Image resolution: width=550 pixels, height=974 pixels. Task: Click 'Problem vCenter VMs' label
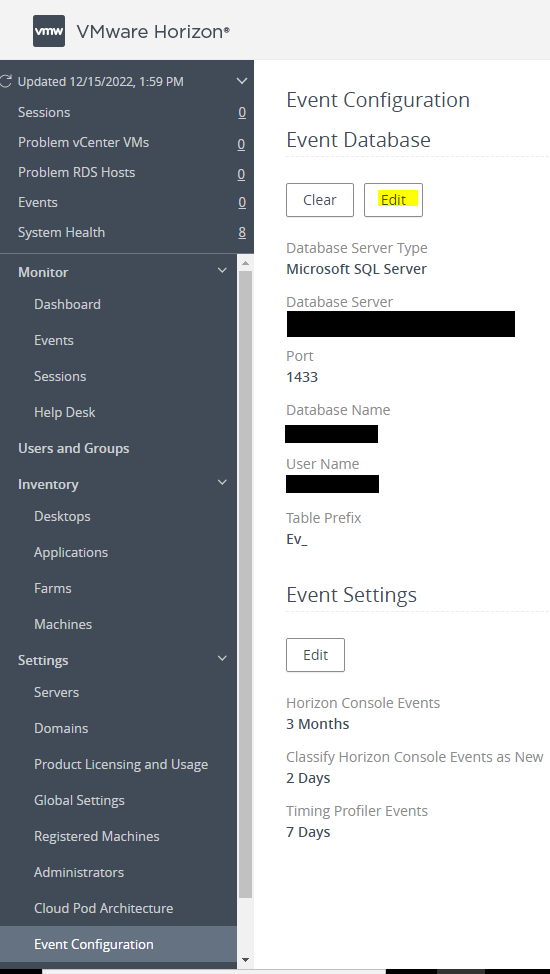pyautogui.click(x=83, y=142)
